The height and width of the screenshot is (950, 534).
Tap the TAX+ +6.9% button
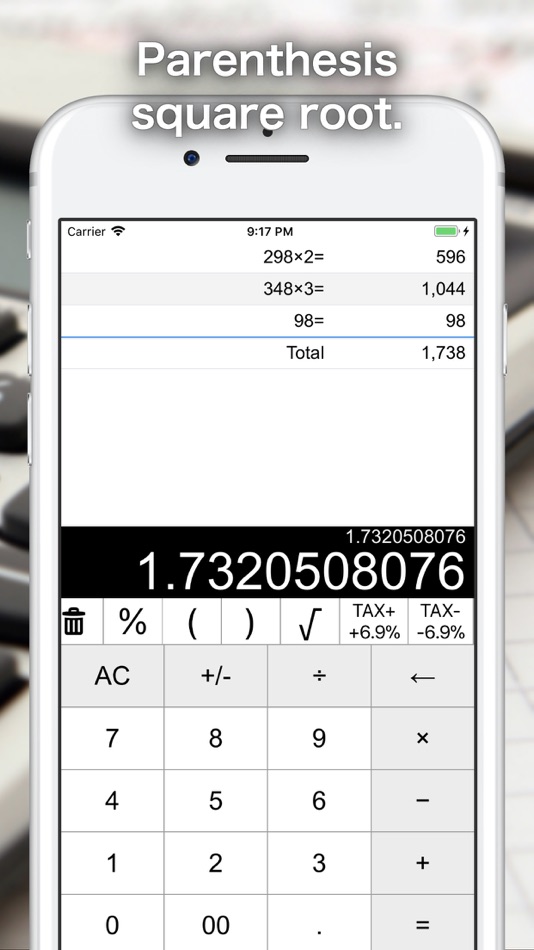tap(374, 622)
